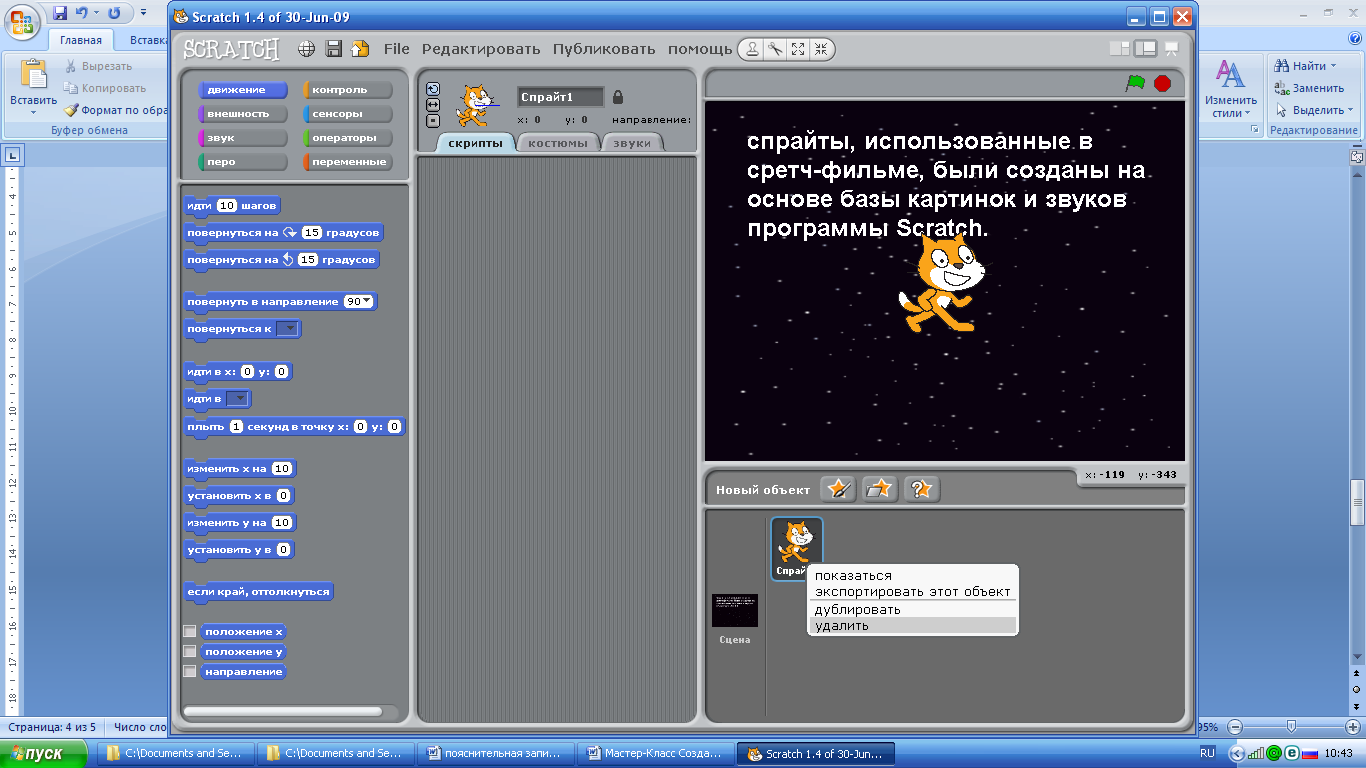Switch to the костюмы tab
Image resolution: width=1366 pixels, height=768 pixels.
click(558, 143)
